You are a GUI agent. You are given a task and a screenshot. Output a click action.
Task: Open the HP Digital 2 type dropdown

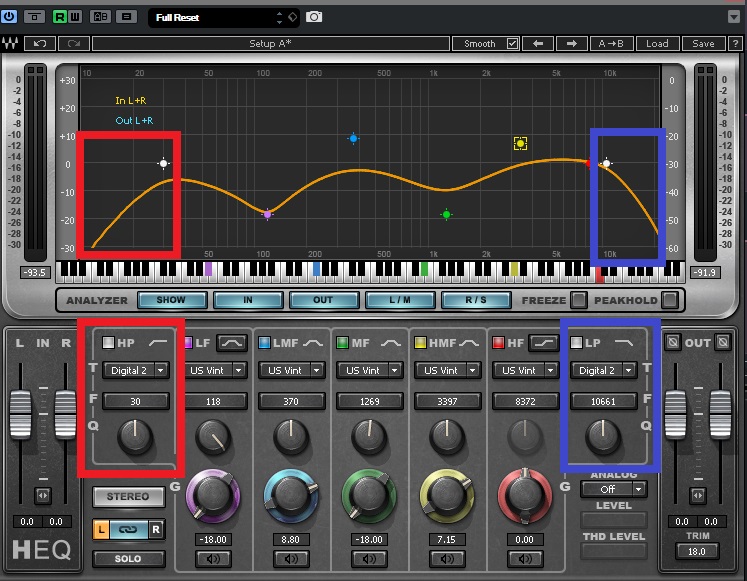(x=136, y=371)
